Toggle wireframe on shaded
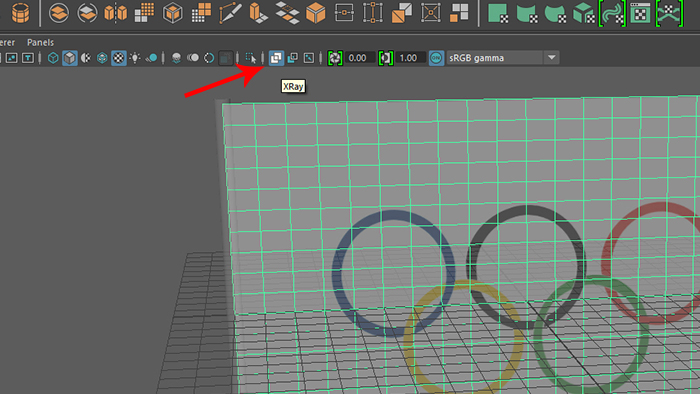Viewport: 700px width, 394px height. click(x=102, y=58)
